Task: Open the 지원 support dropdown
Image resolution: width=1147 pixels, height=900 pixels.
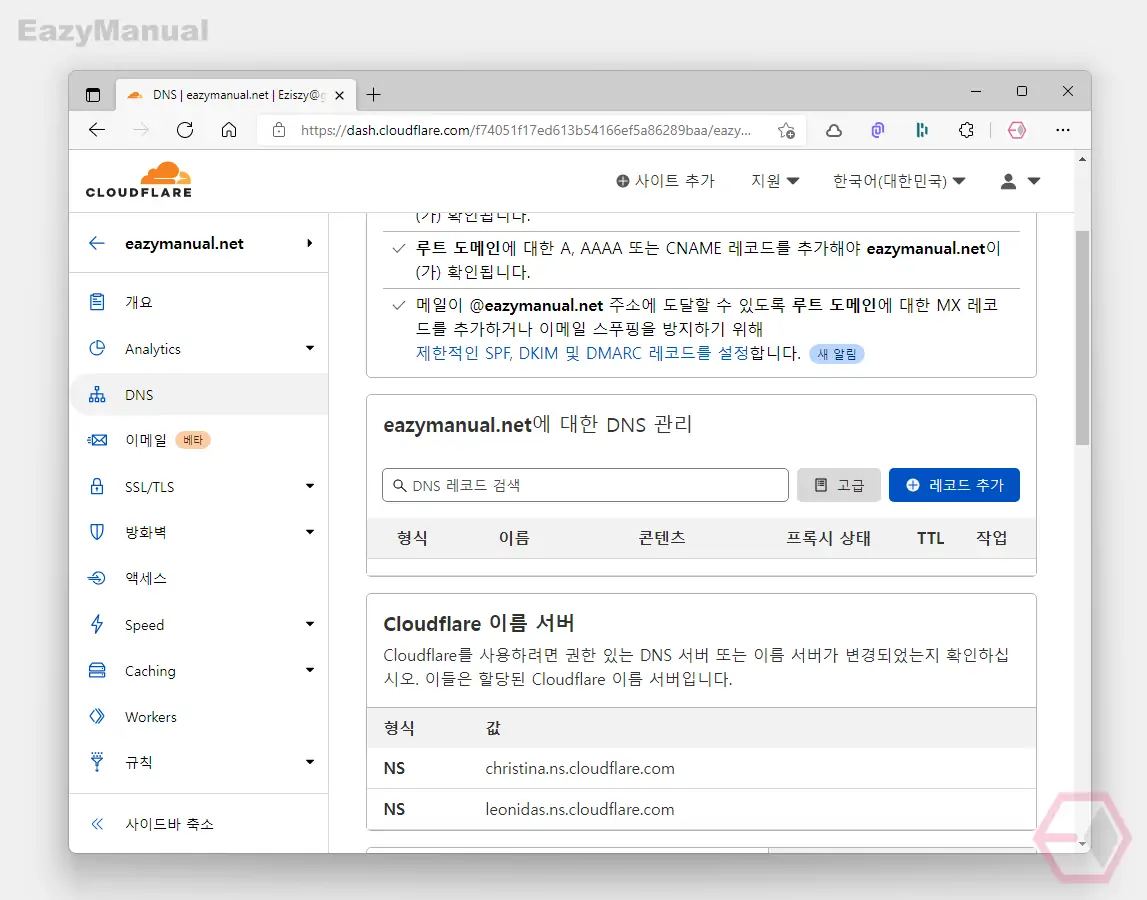Action: [775, 181]
